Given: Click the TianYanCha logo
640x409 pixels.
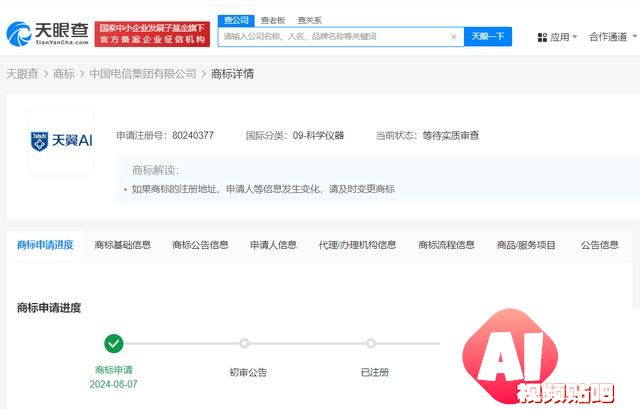Looking at the screenshot, I should [47, 33].
